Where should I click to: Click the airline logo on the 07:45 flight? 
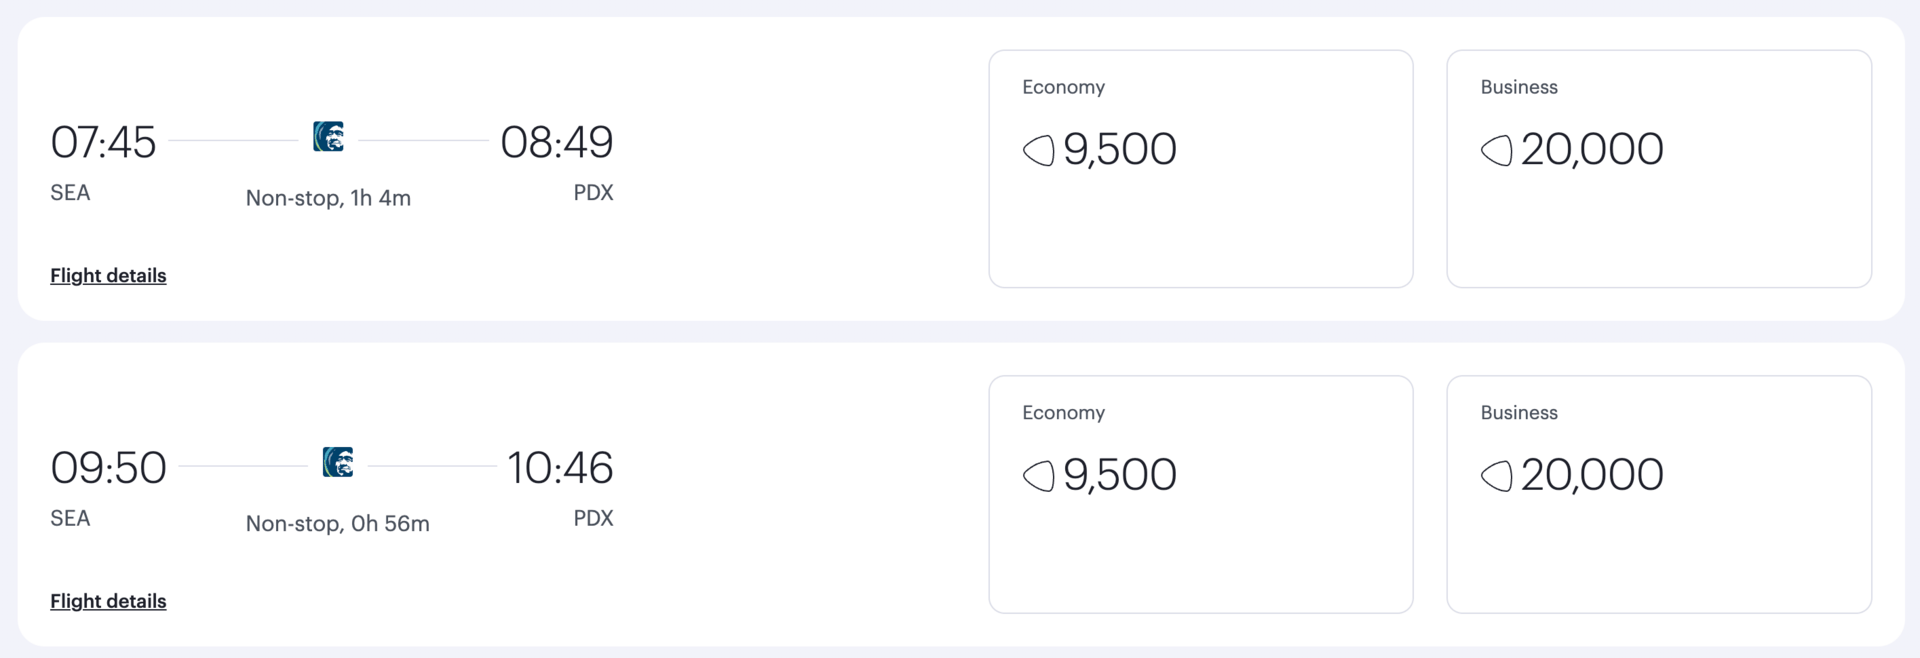pyautogui.click(x=330, y=137)
